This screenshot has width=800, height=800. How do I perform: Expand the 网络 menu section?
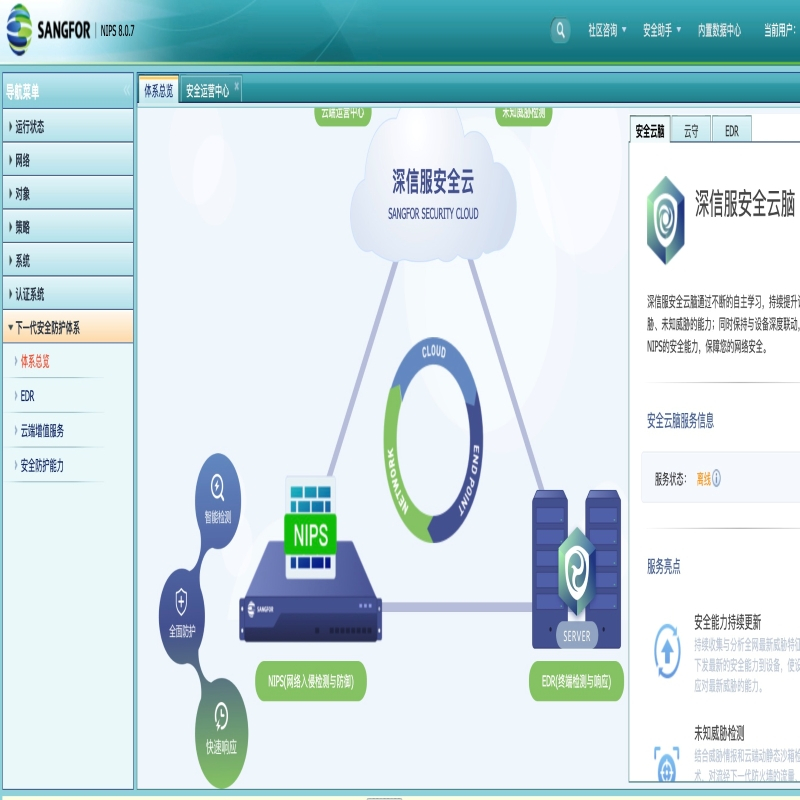[x=68, y=160]
